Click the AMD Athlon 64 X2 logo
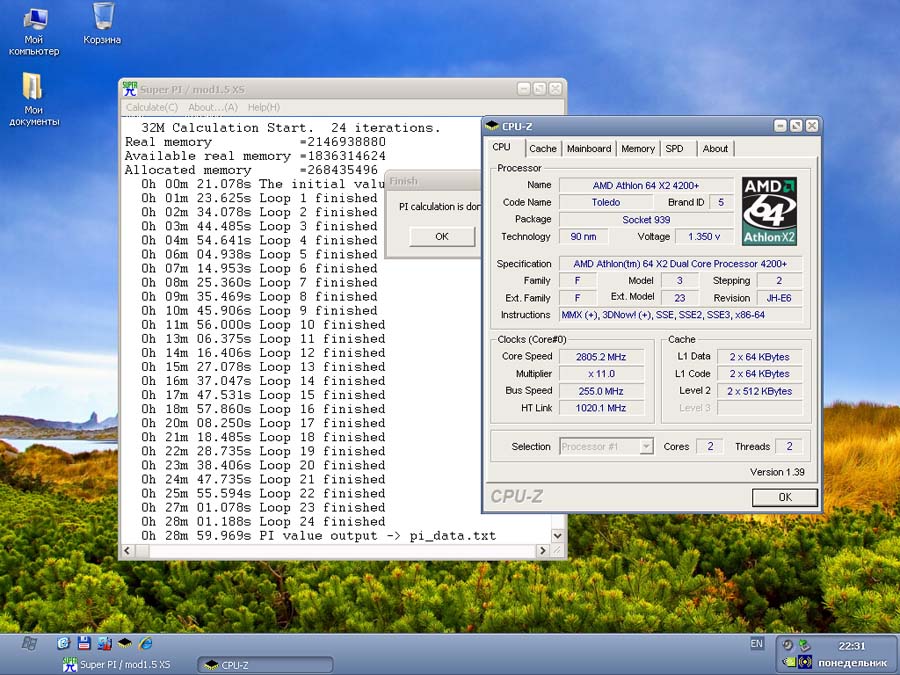900x675 pixels. click(x=769, y=211)
